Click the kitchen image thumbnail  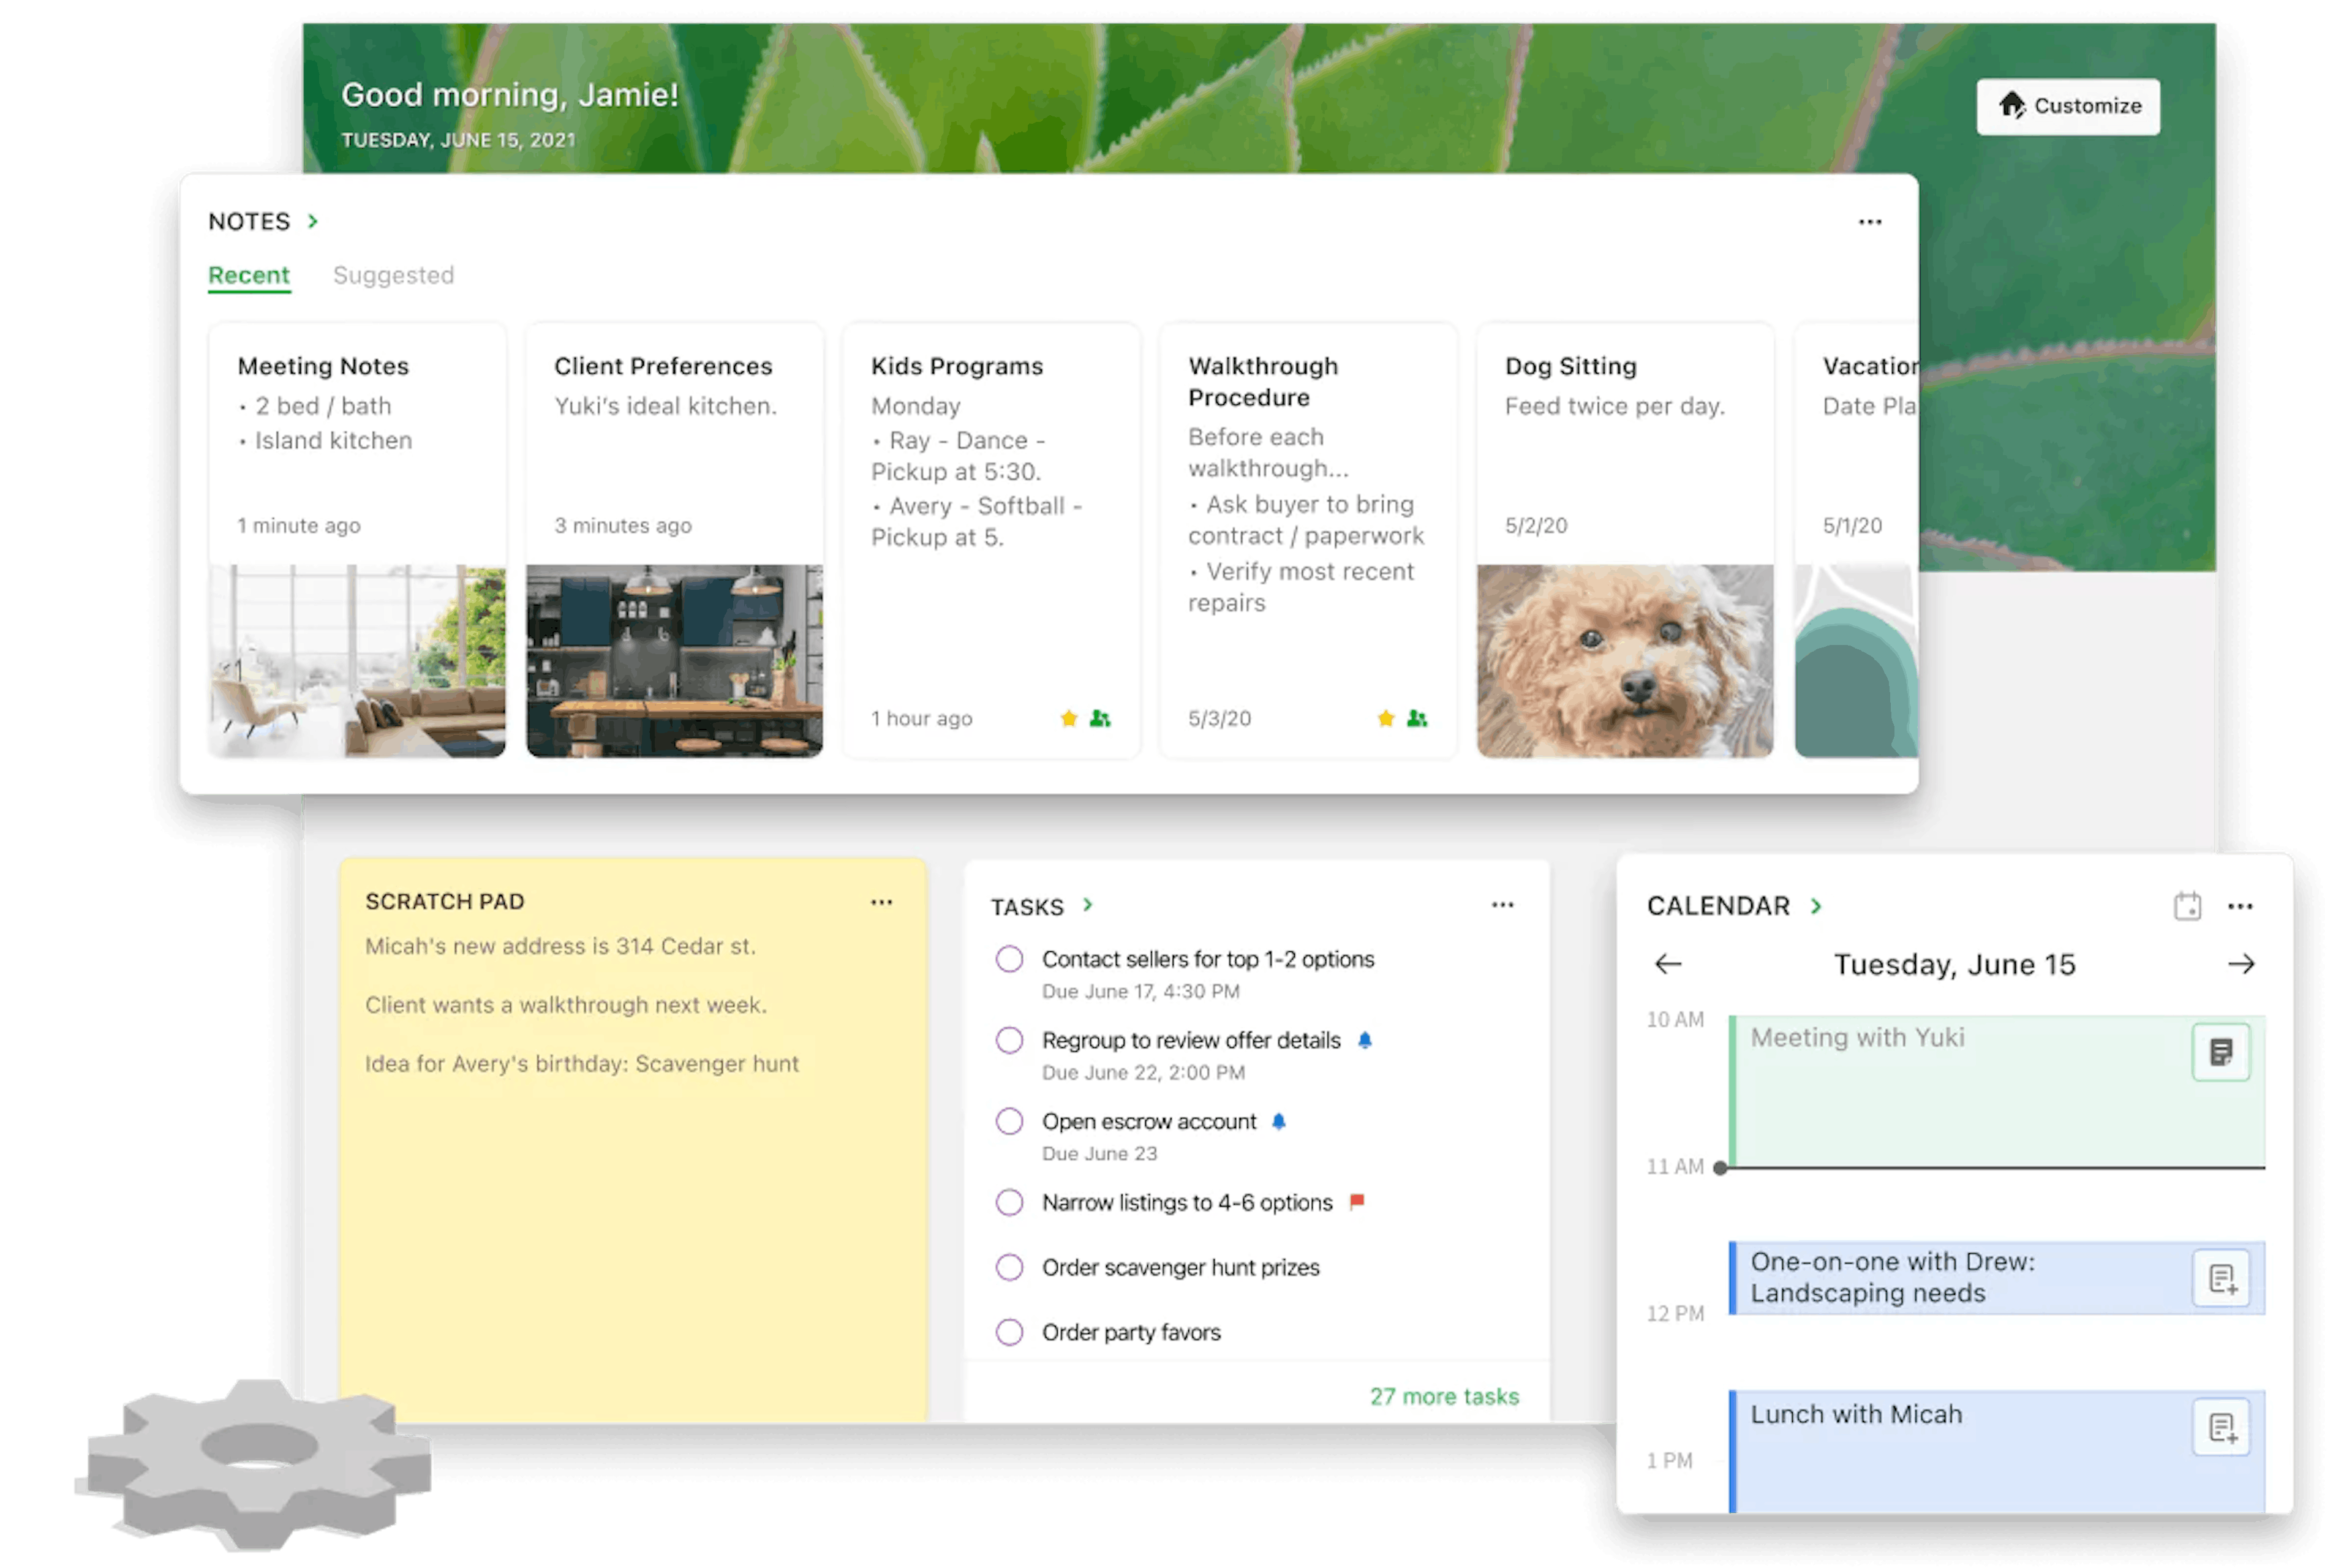click(674, 661)
